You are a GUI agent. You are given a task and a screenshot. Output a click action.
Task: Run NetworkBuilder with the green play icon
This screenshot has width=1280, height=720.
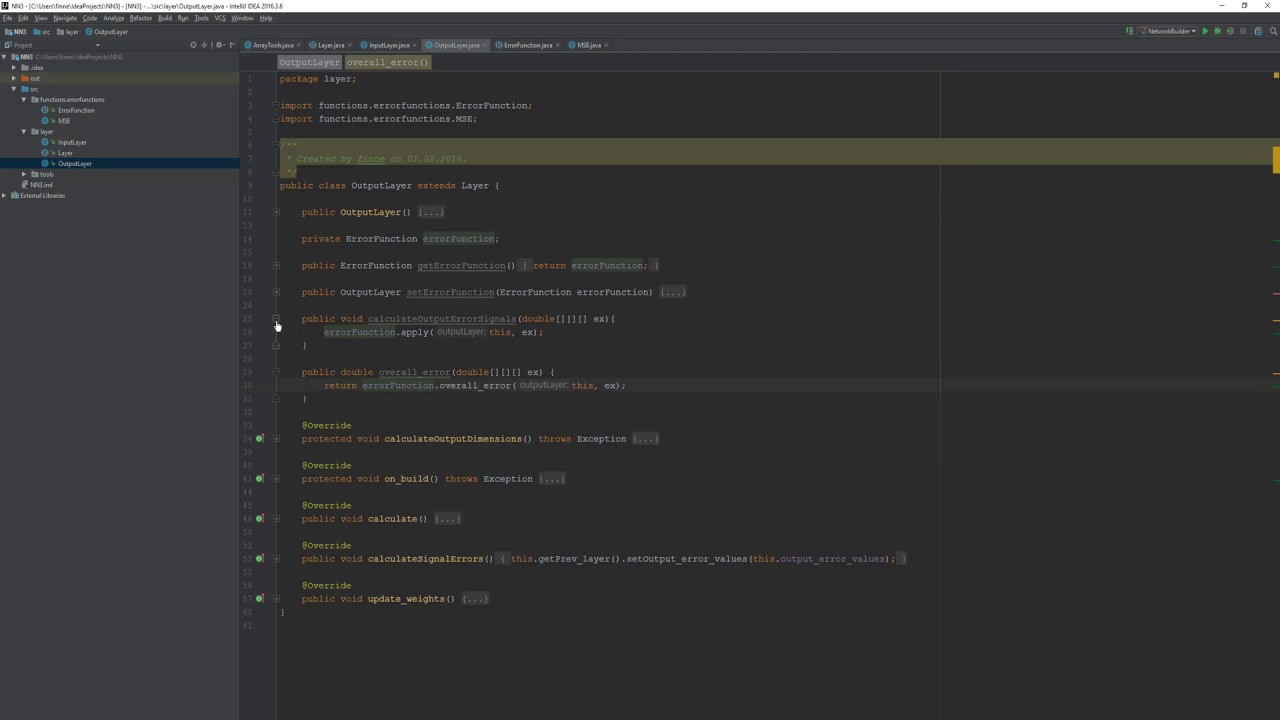coord(1205,31)
